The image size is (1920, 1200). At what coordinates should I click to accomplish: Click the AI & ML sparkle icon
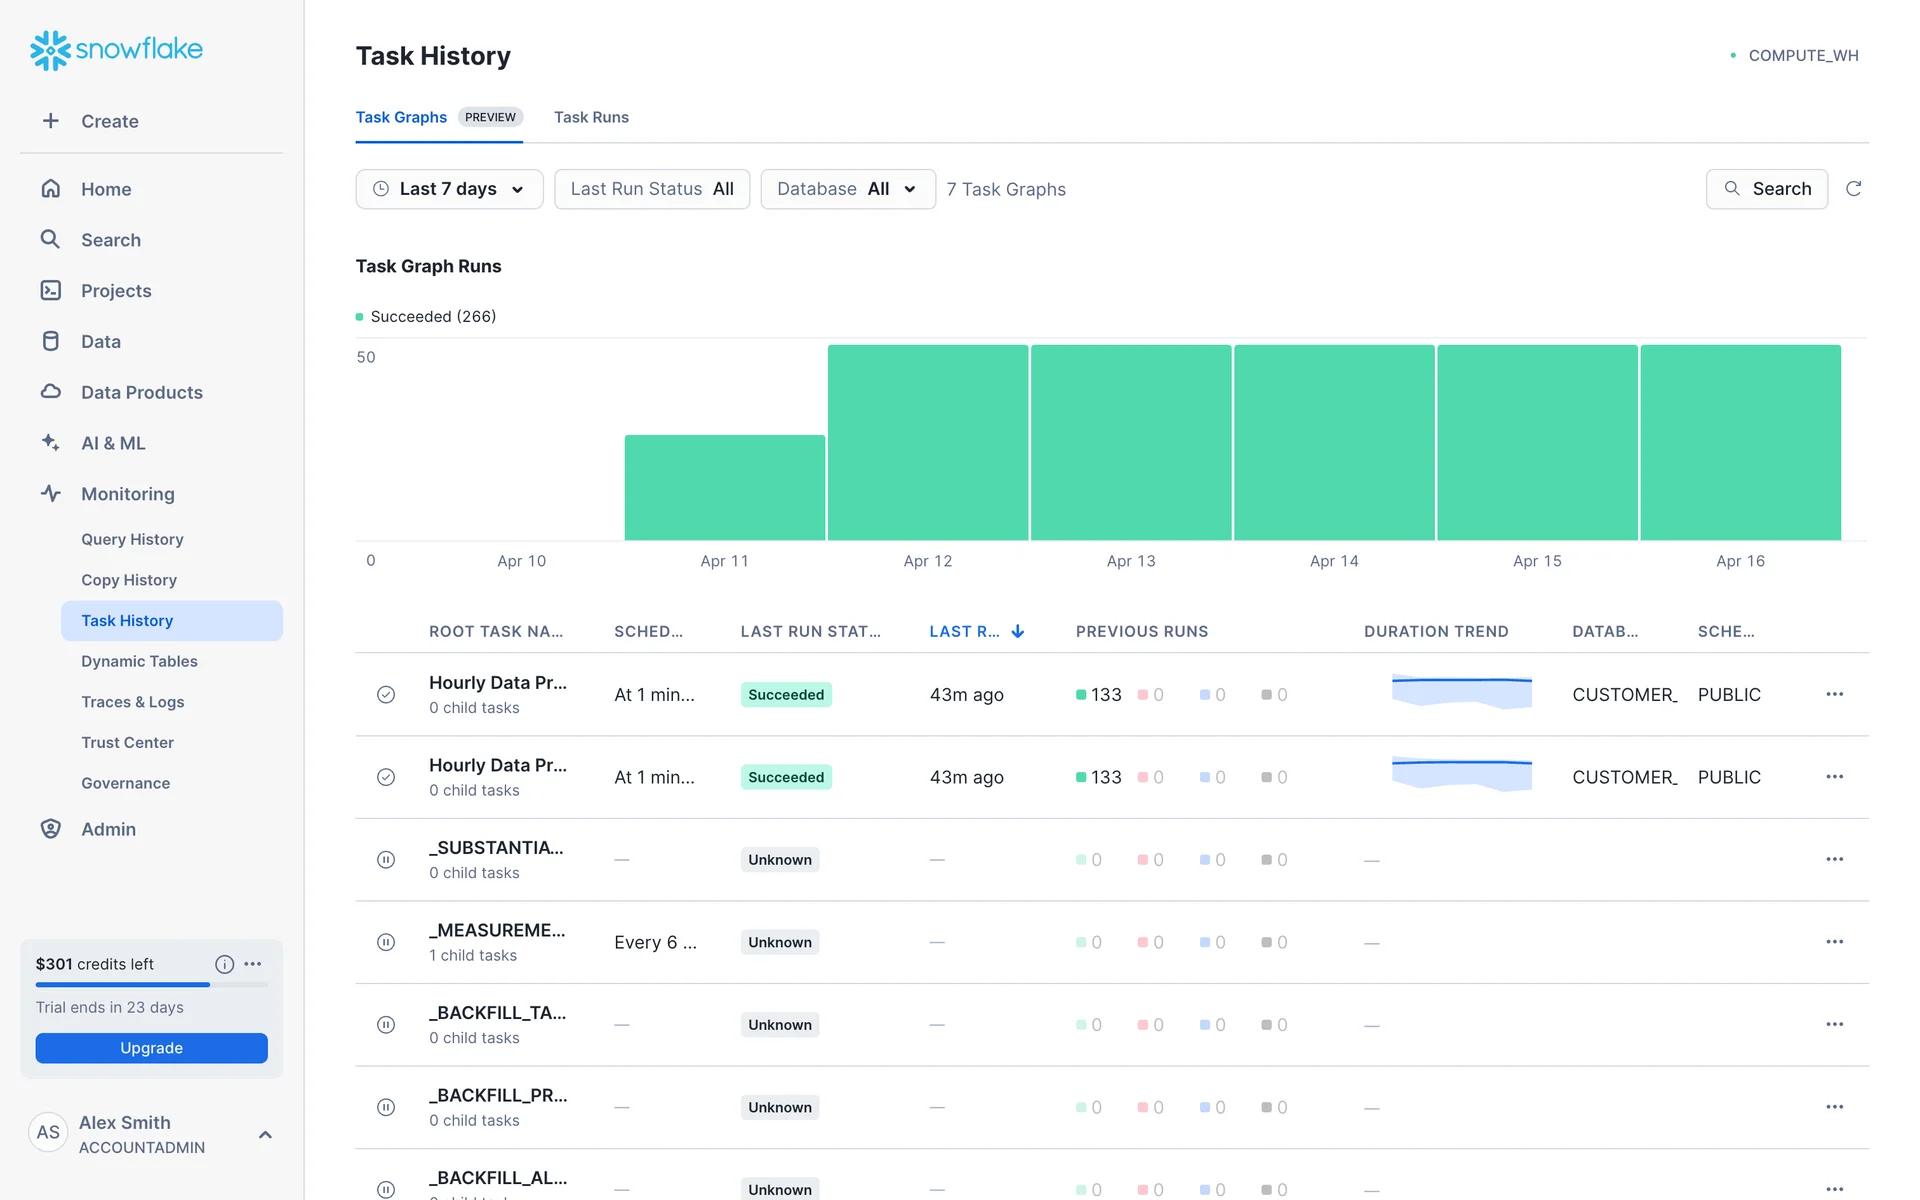click(51, 442)
